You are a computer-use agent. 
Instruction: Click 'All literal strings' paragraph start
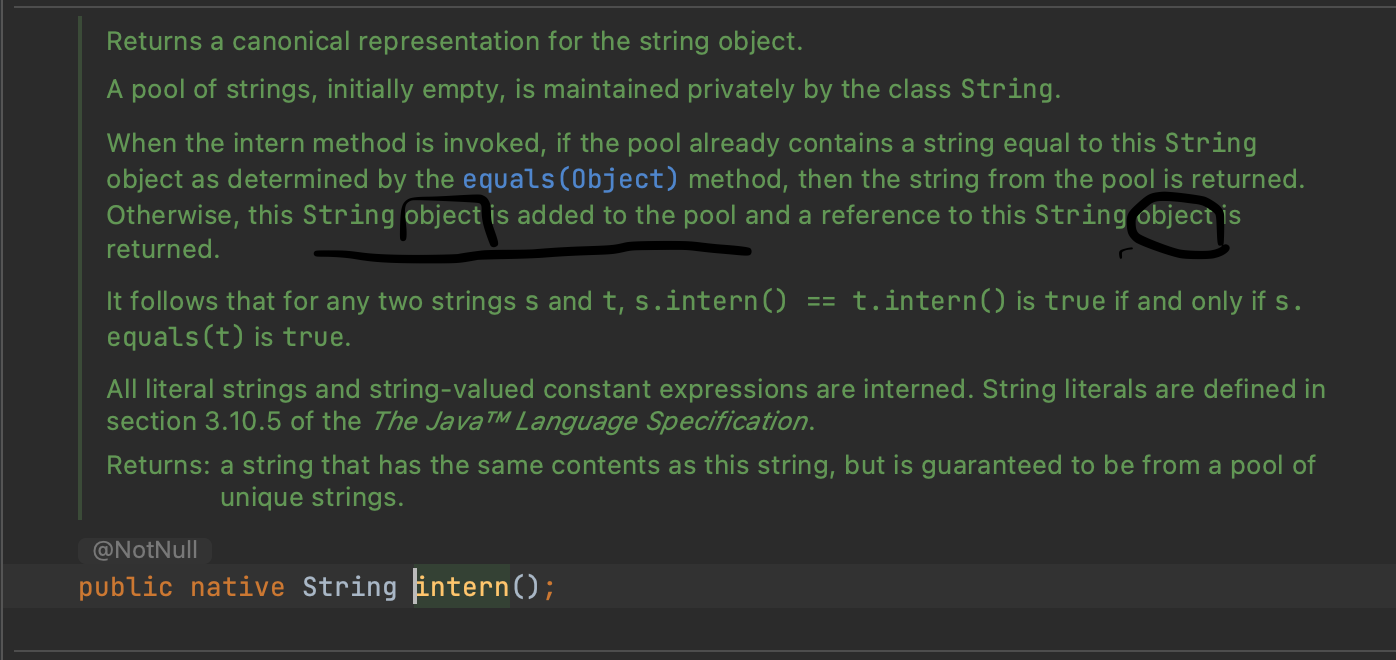(205, 389)
